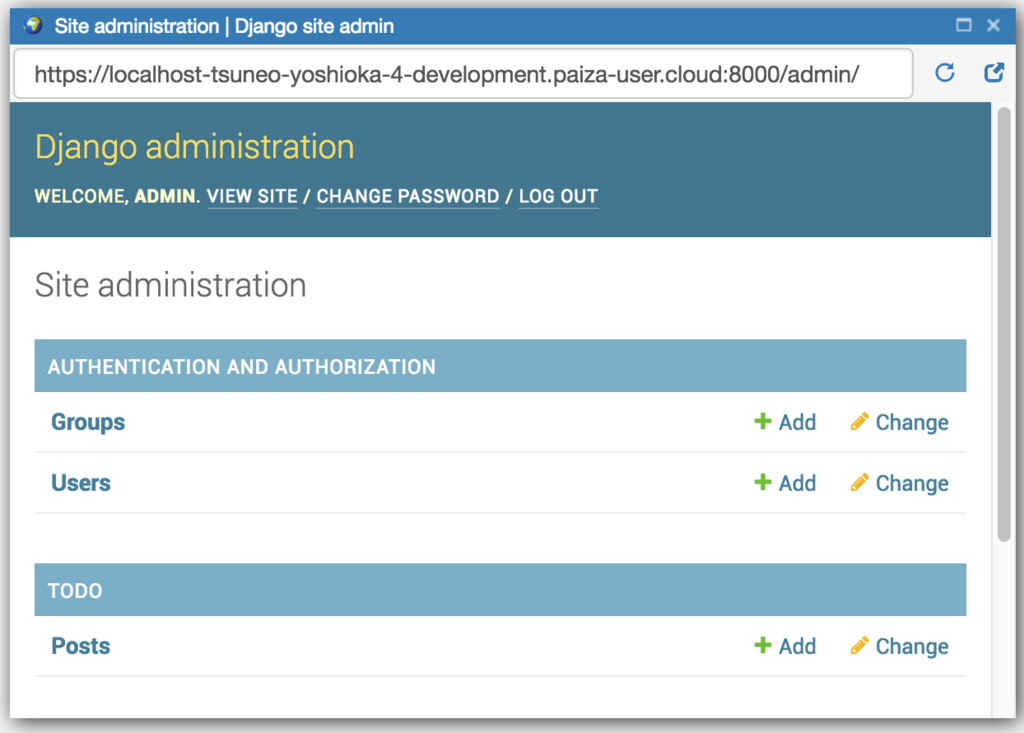Open Authentication and Authorization section header

click(242, 366)
